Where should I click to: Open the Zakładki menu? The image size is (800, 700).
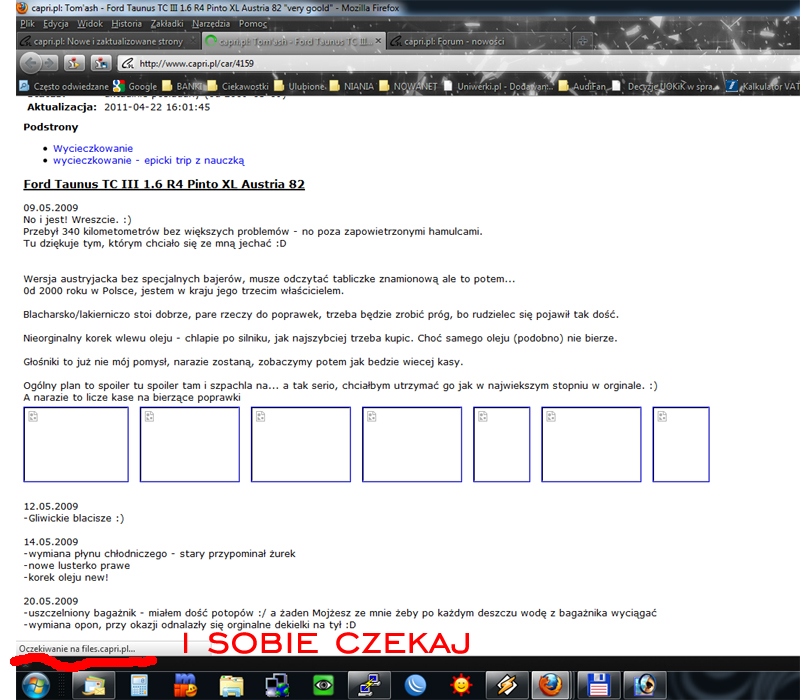(x=167, y=23)
